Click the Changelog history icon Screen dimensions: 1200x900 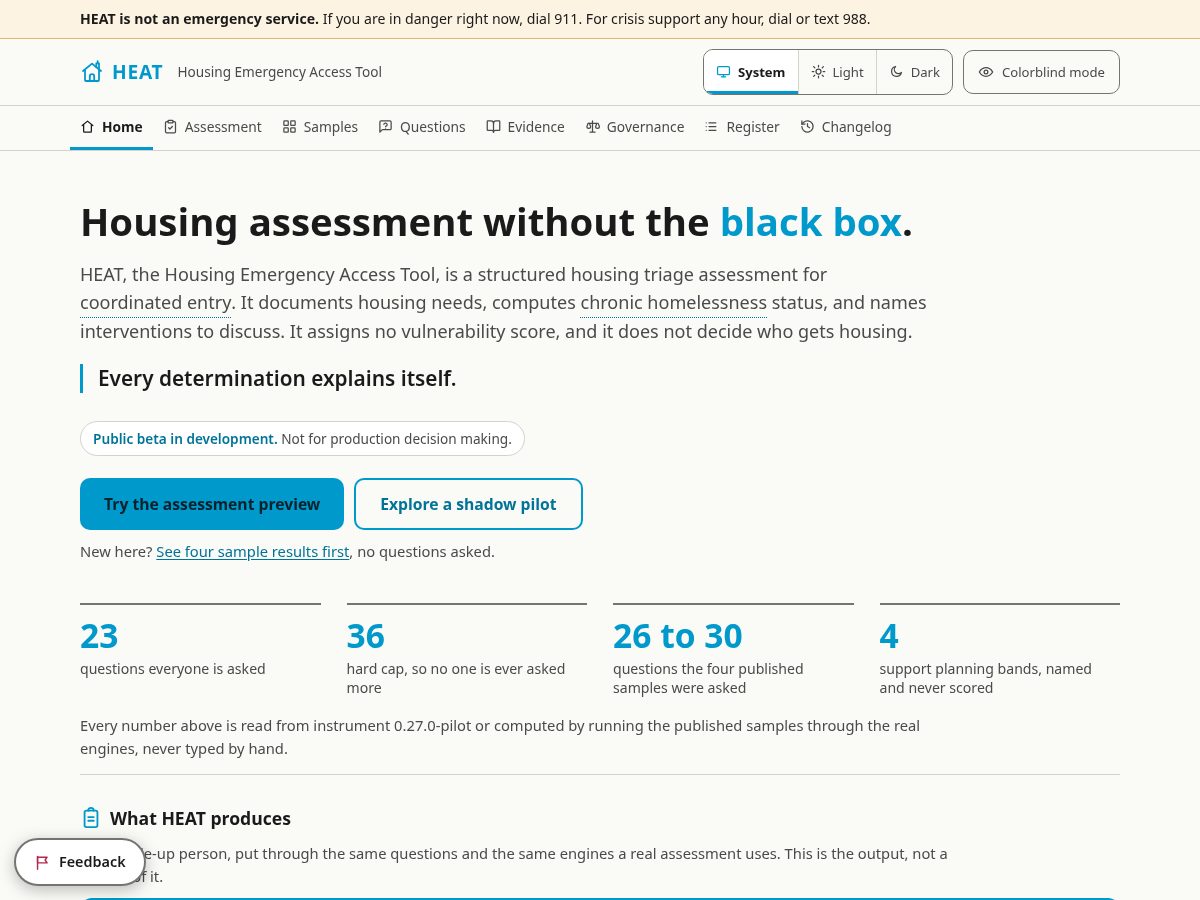click(x=807, y=127)
